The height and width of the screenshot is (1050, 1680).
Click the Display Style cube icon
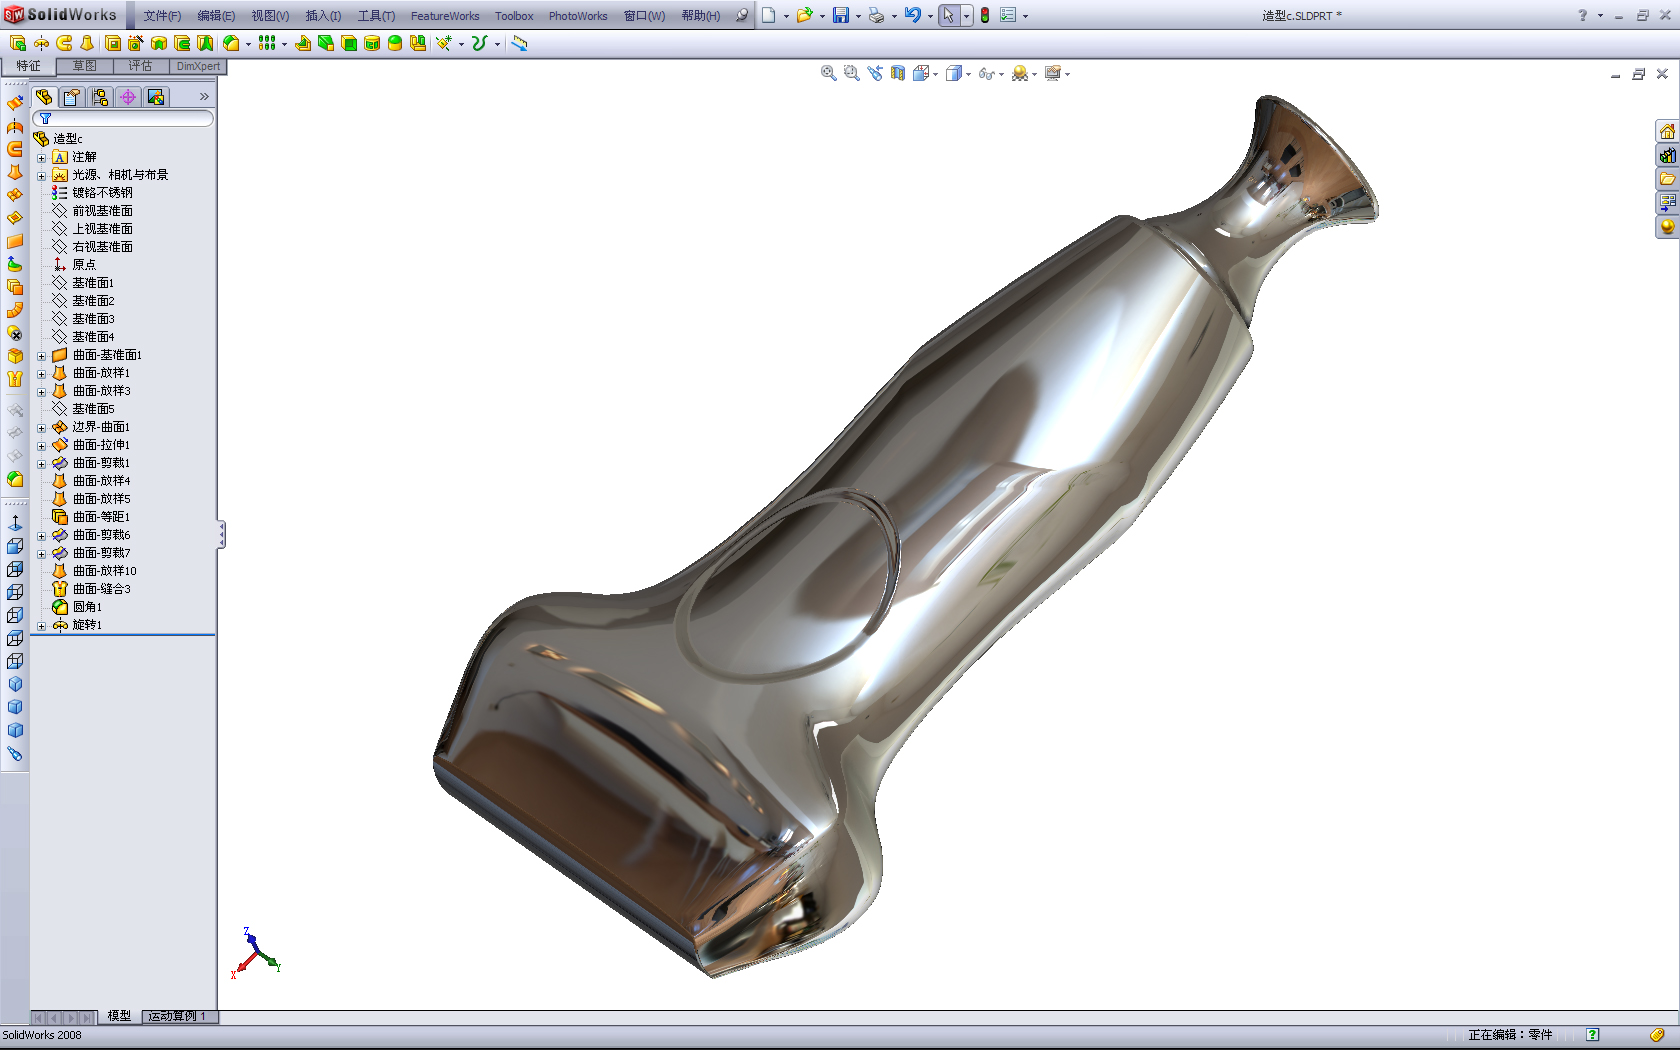955,73
